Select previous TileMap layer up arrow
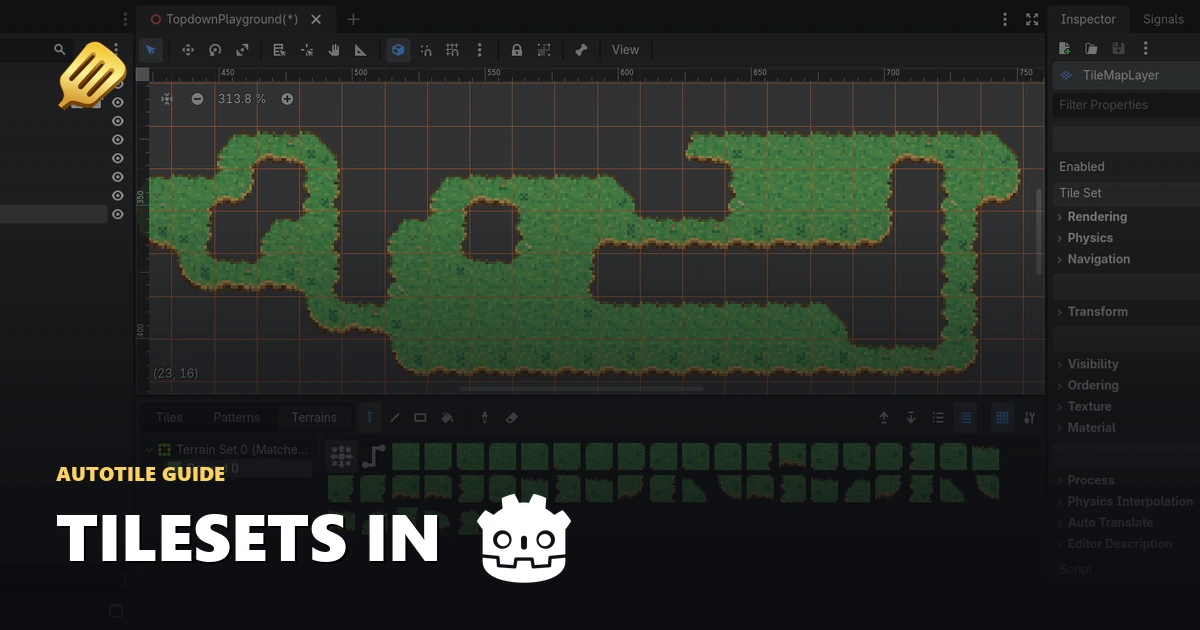The image size is (1200, 630). click(884, 418)
